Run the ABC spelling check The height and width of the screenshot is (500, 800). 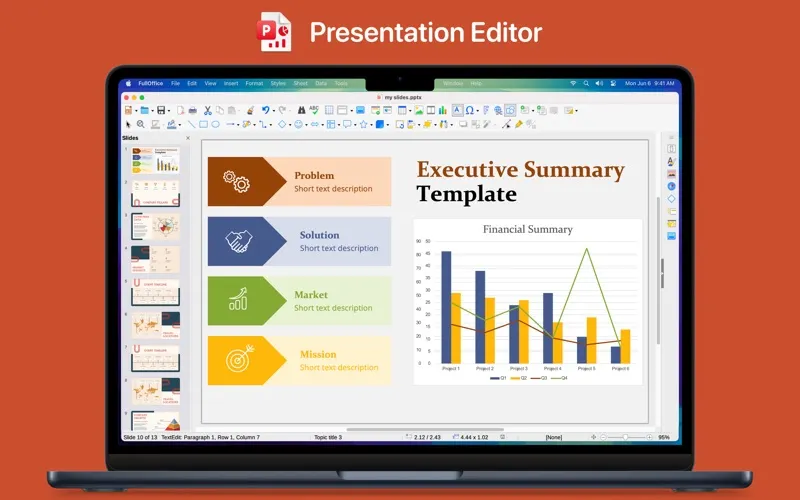(x=314, y=110)
